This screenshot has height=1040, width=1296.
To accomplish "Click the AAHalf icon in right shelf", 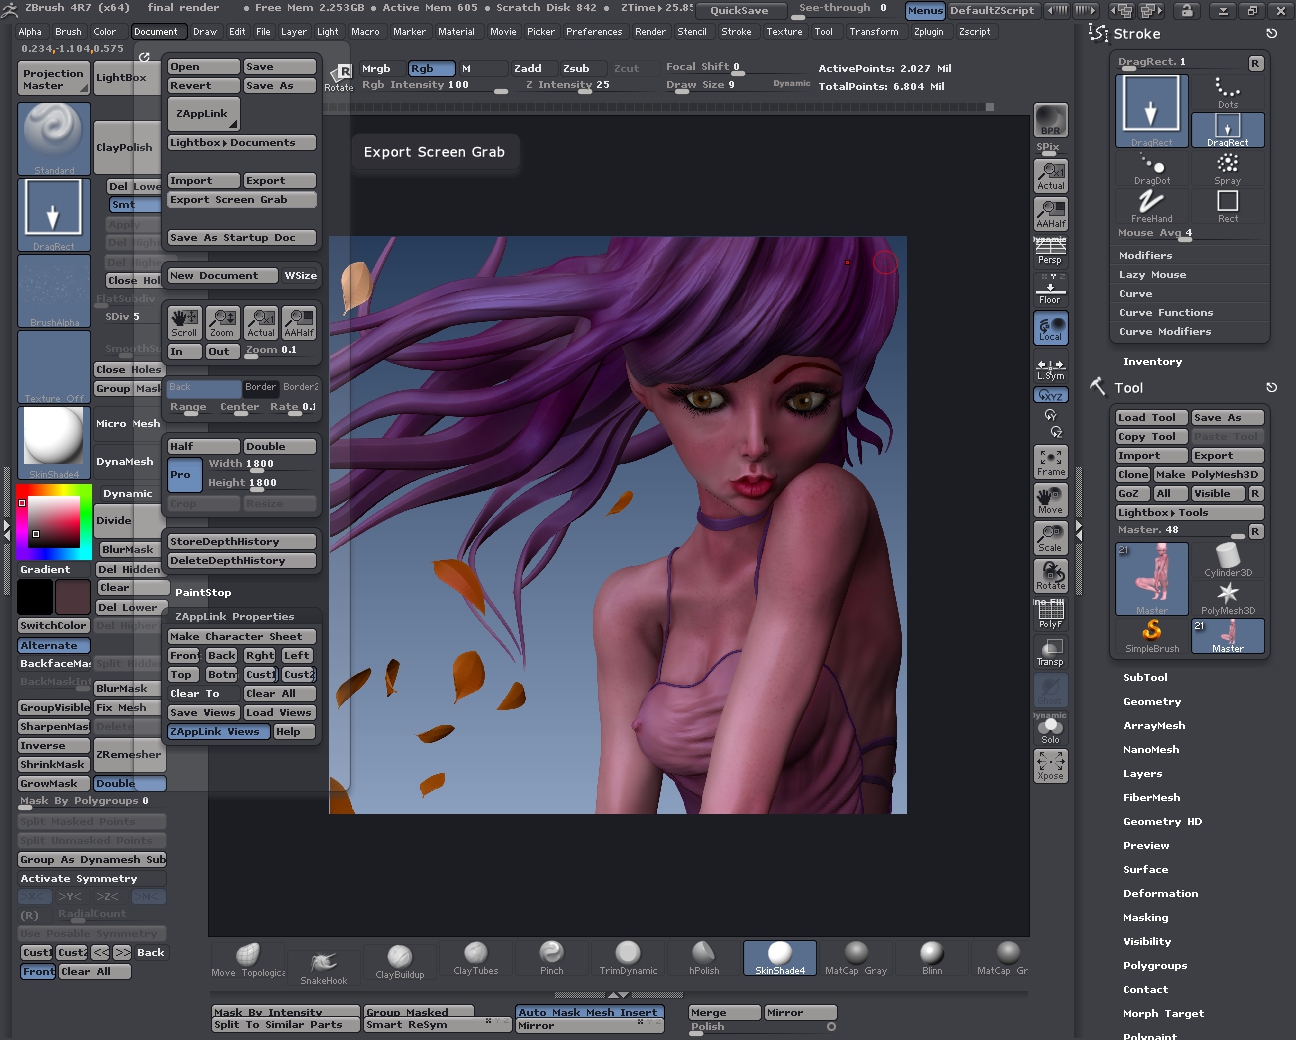I will point(1050,214).
